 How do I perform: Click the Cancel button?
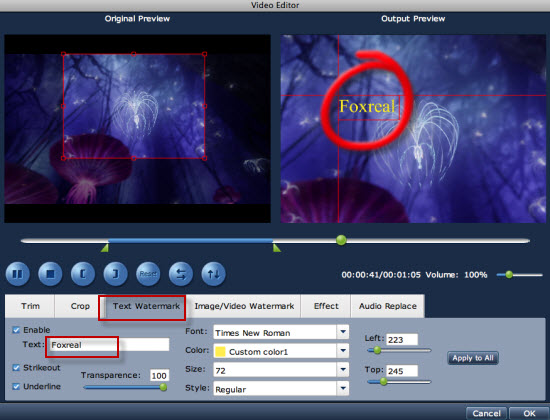(x=486, y=413)
